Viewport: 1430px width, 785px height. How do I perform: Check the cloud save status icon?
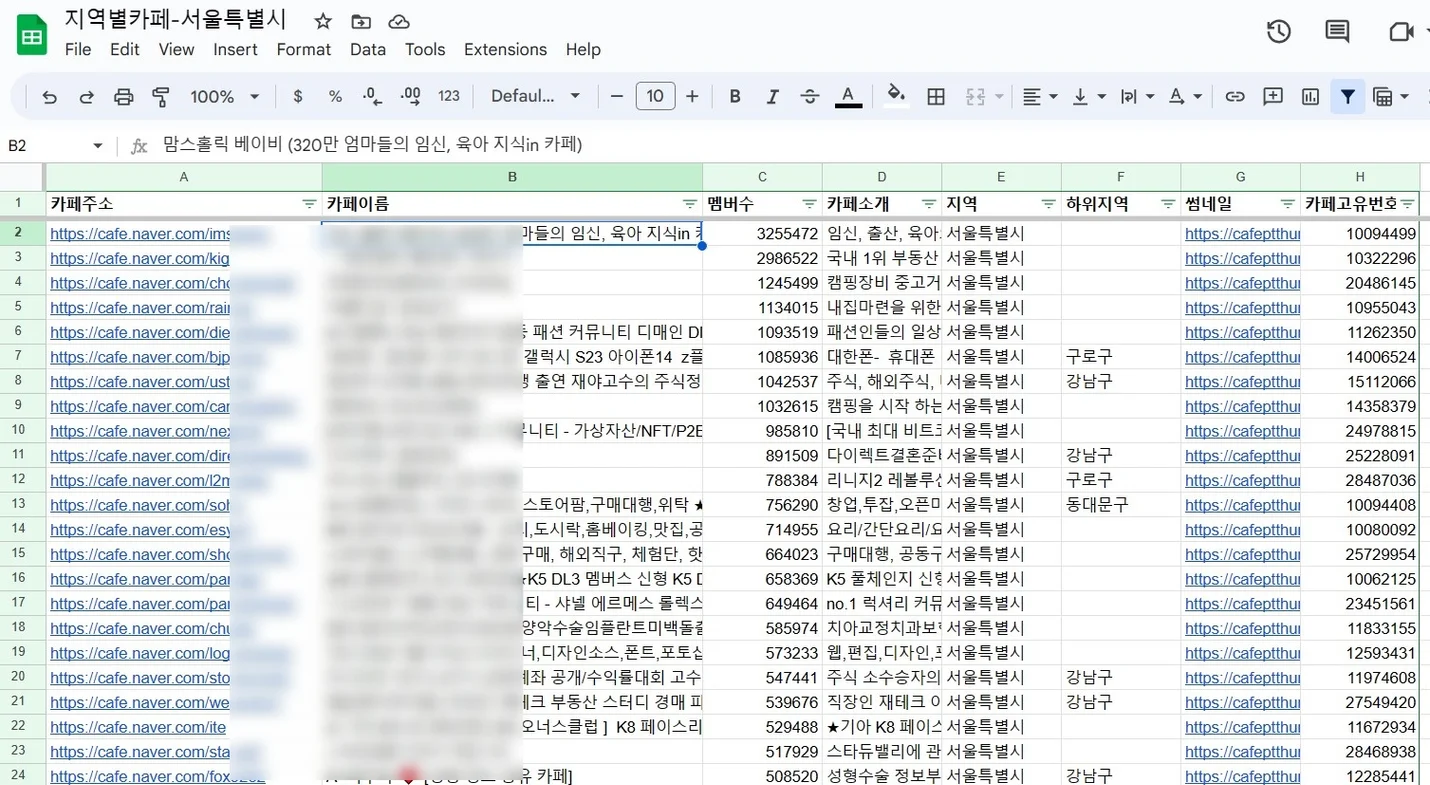point(399,21)
